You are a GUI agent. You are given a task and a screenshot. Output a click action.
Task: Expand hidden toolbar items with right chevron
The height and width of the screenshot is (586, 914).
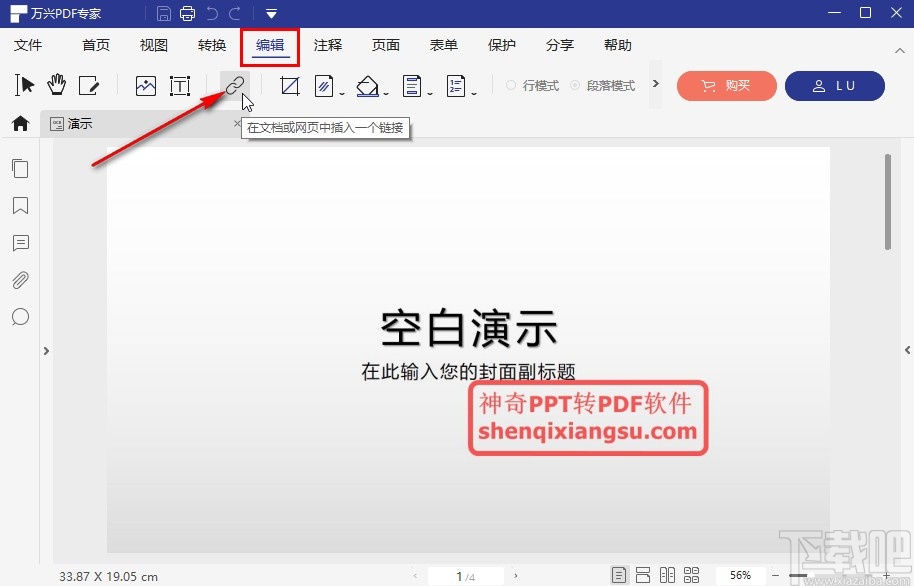pyautogui.click(x=655, y=86)
